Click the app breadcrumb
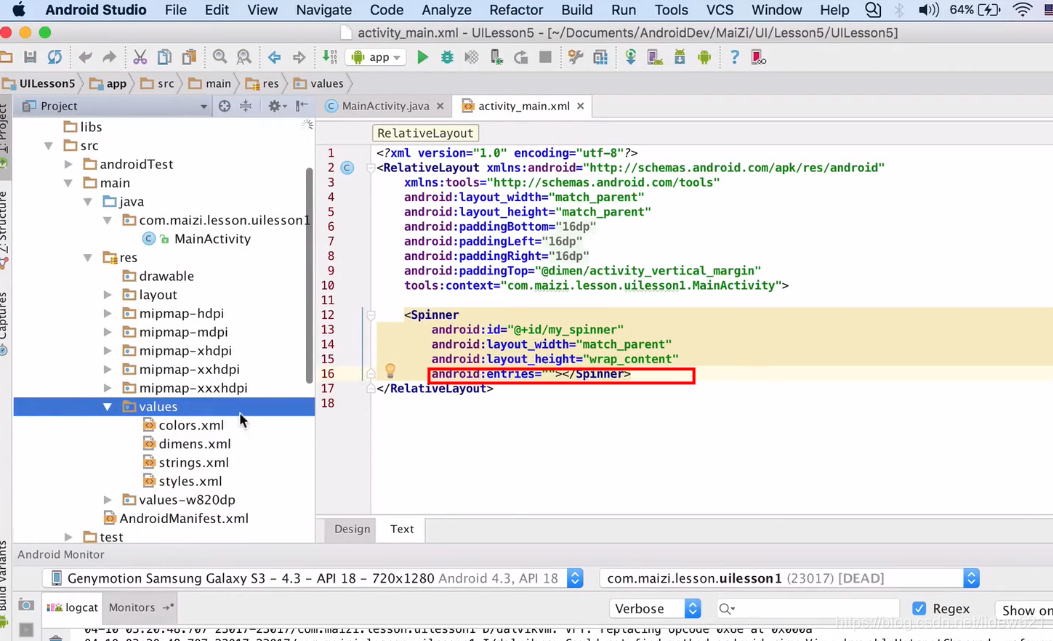 tap(108, 83)
